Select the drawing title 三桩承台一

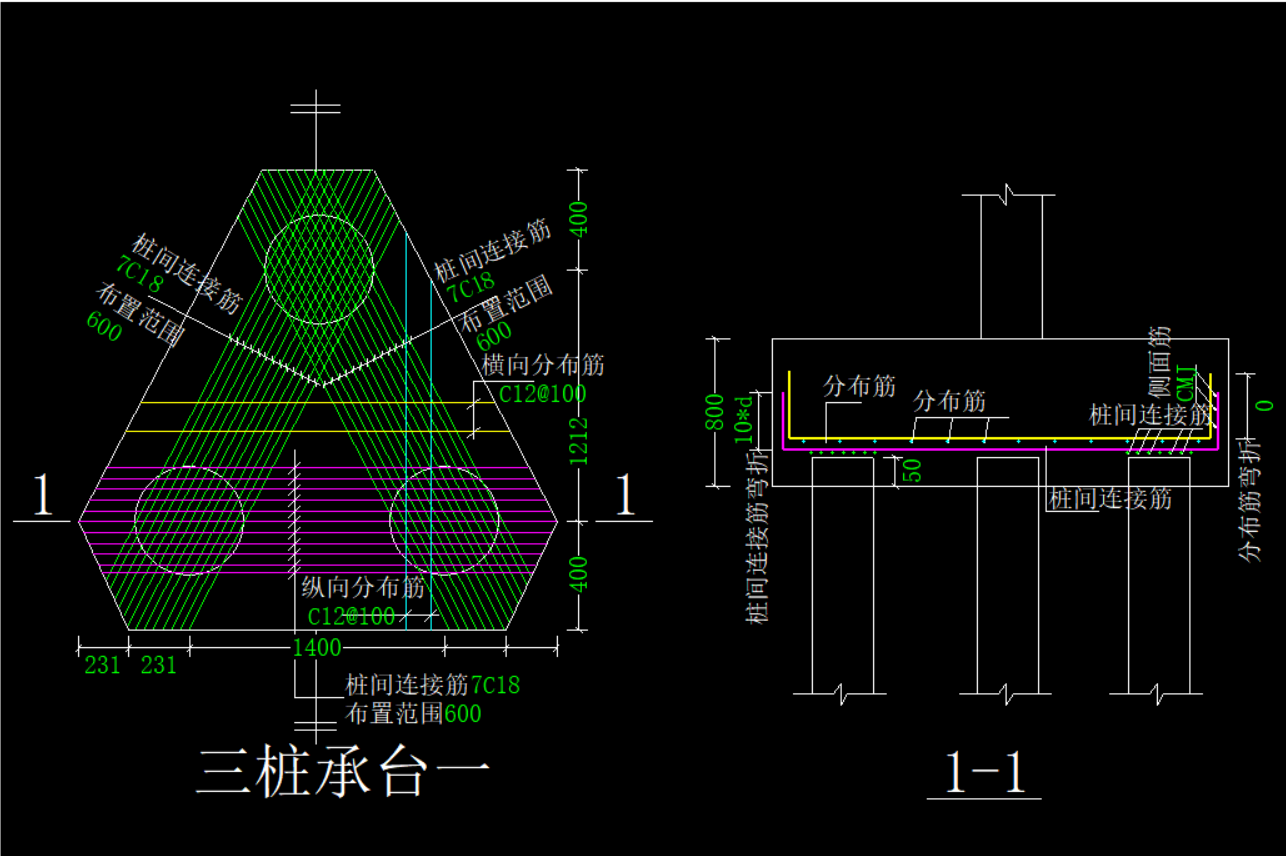(x=342, y=773)
